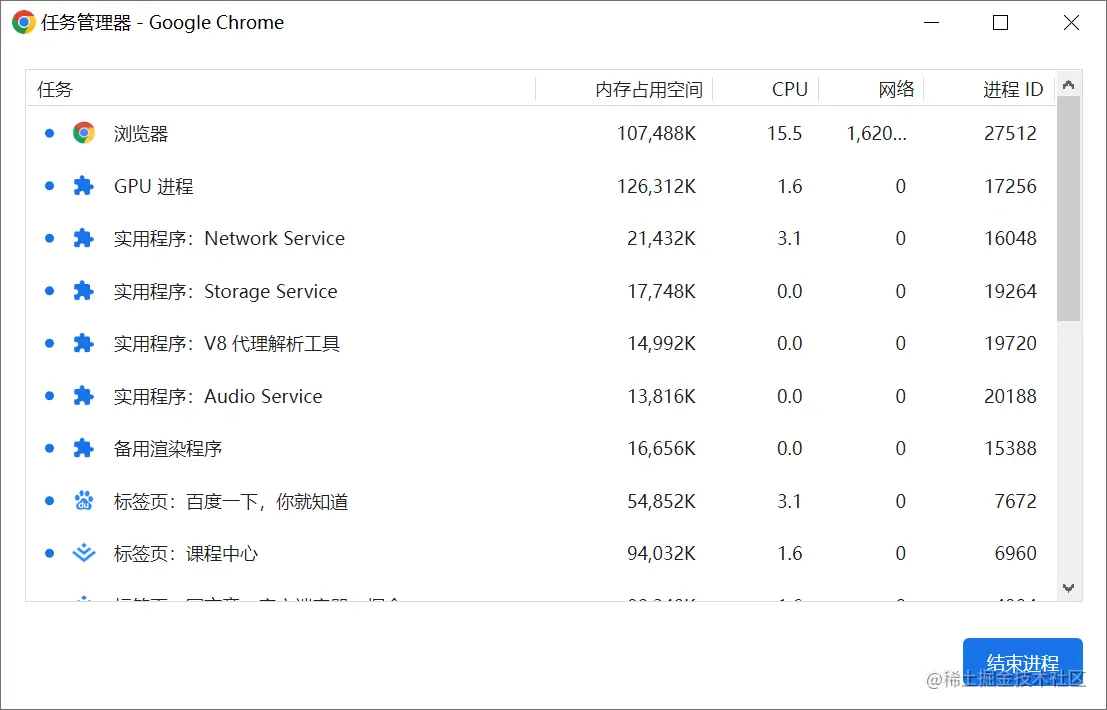
Task: Sort by 内存占用空间 column header
Action: tap(648, 89)
